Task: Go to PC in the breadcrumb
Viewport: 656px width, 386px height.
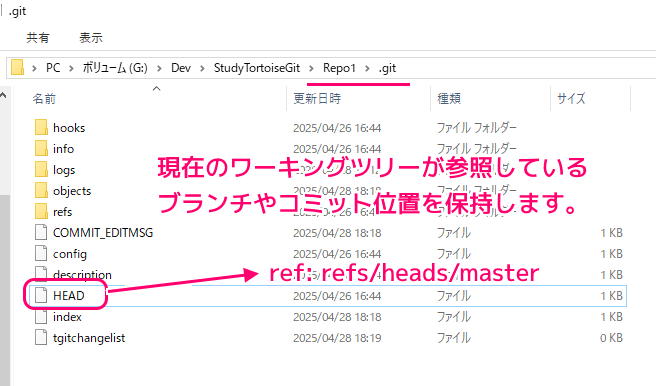Action: pos(53,68)
